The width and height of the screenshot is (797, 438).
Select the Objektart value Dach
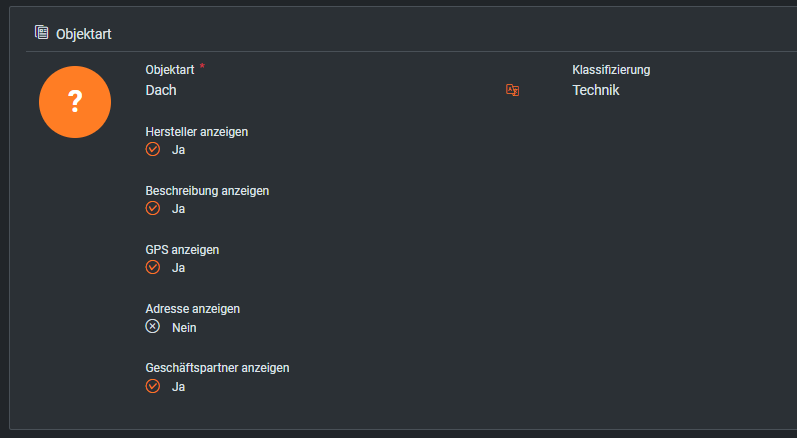pos(162,90)
